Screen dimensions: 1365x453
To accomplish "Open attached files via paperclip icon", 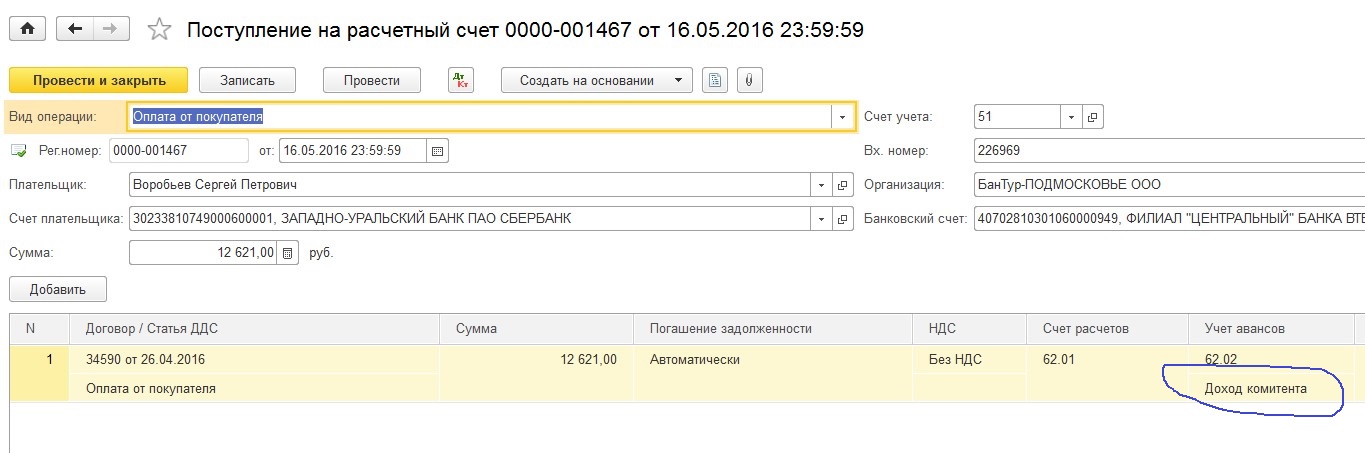I will click(749, 81).
